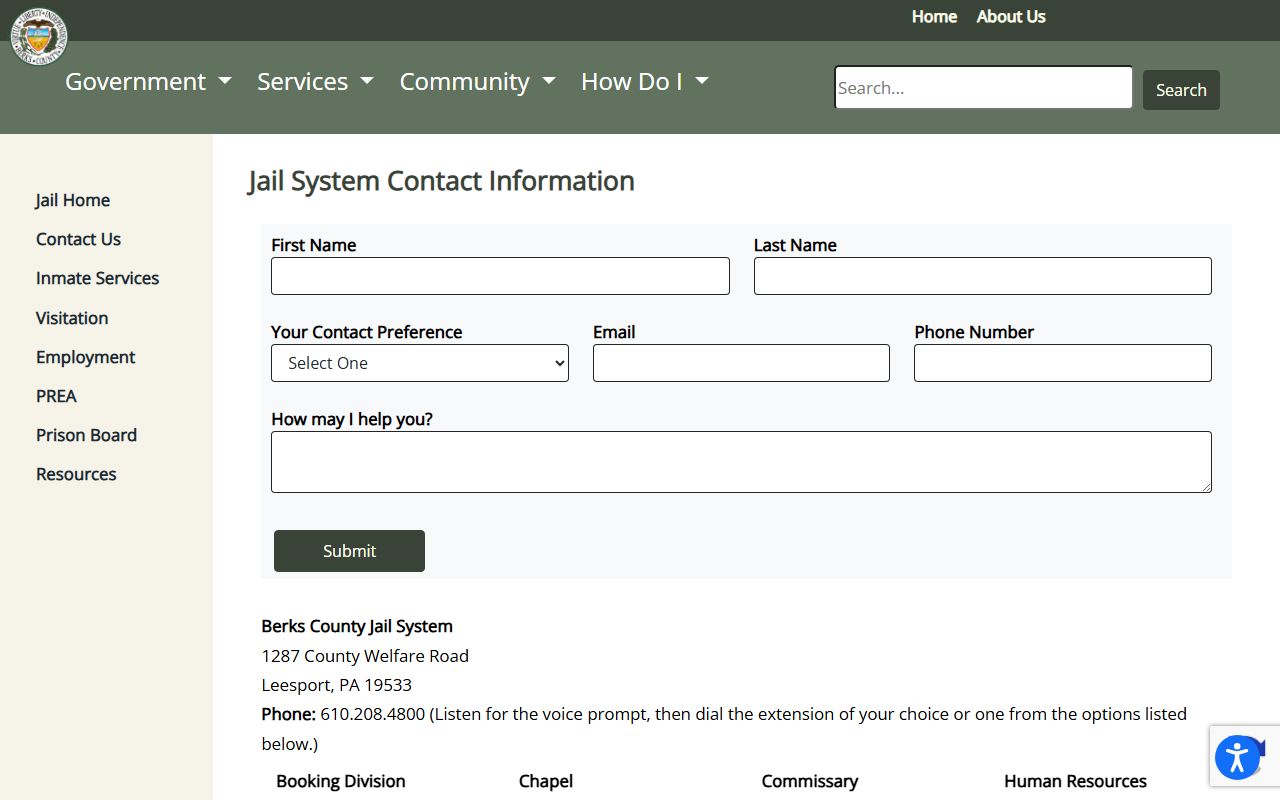Screen dimensions: 1280x800
Task: Open the Your Contact Preference dropdown
Action: click(x=420, y=363)
